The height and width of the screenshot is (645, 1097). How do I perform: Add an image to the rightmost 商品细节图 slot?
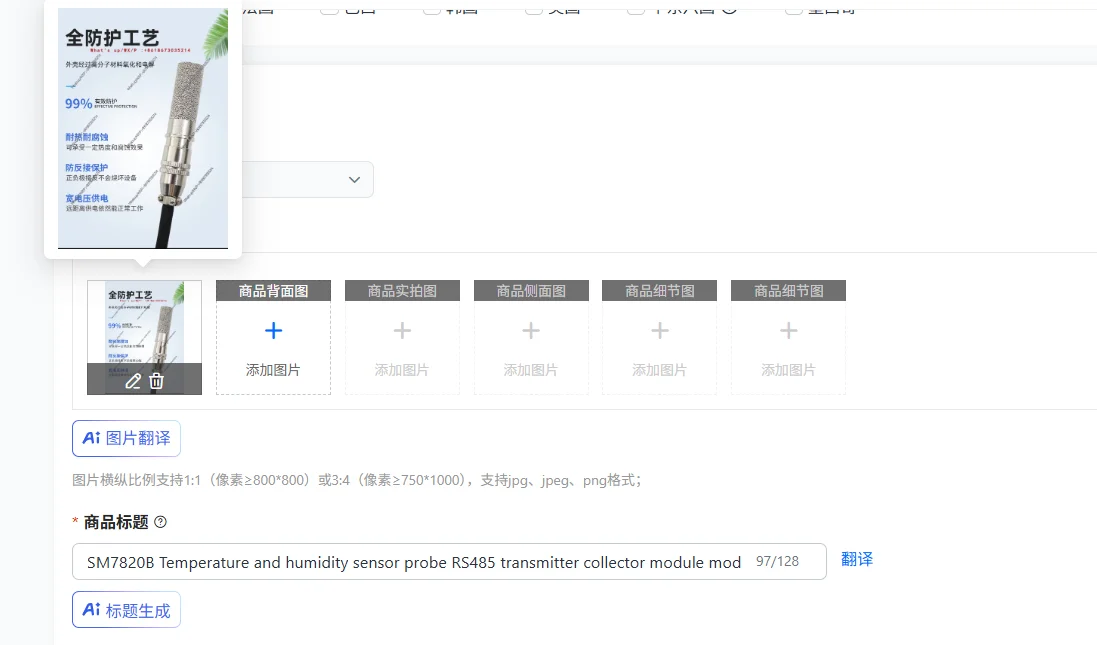788,337
